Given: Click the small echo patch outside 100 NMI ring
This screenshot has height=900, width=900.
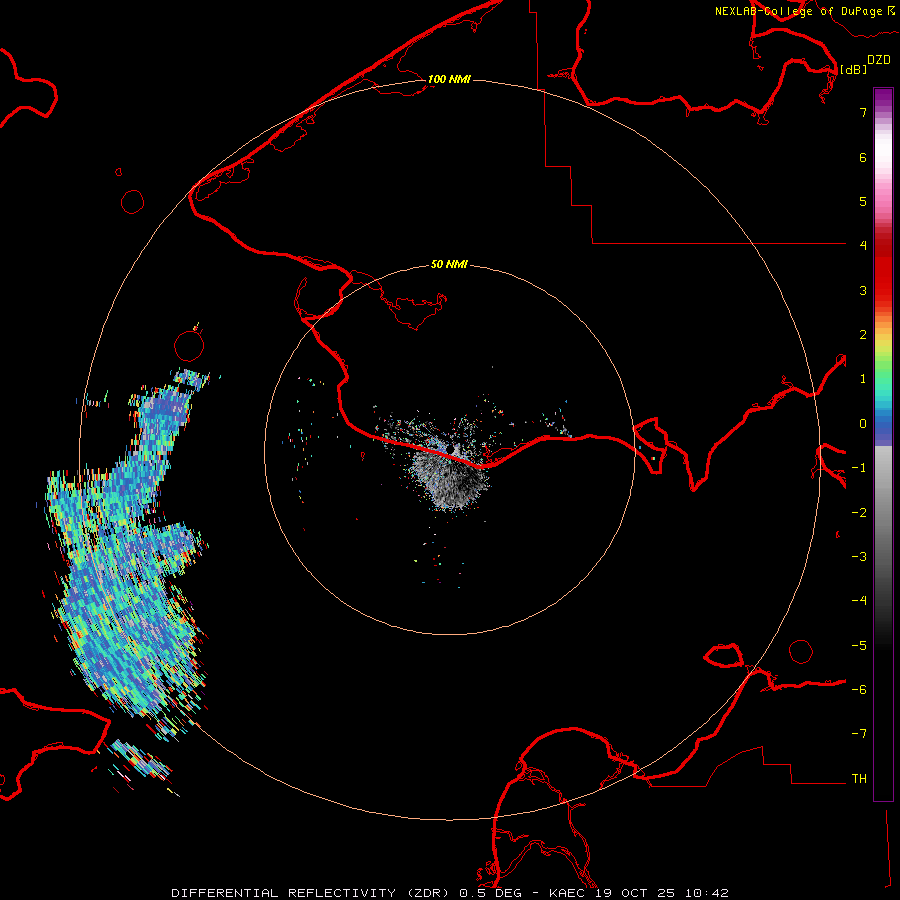Looking at the screenshot, I should [x=141, y=763].
